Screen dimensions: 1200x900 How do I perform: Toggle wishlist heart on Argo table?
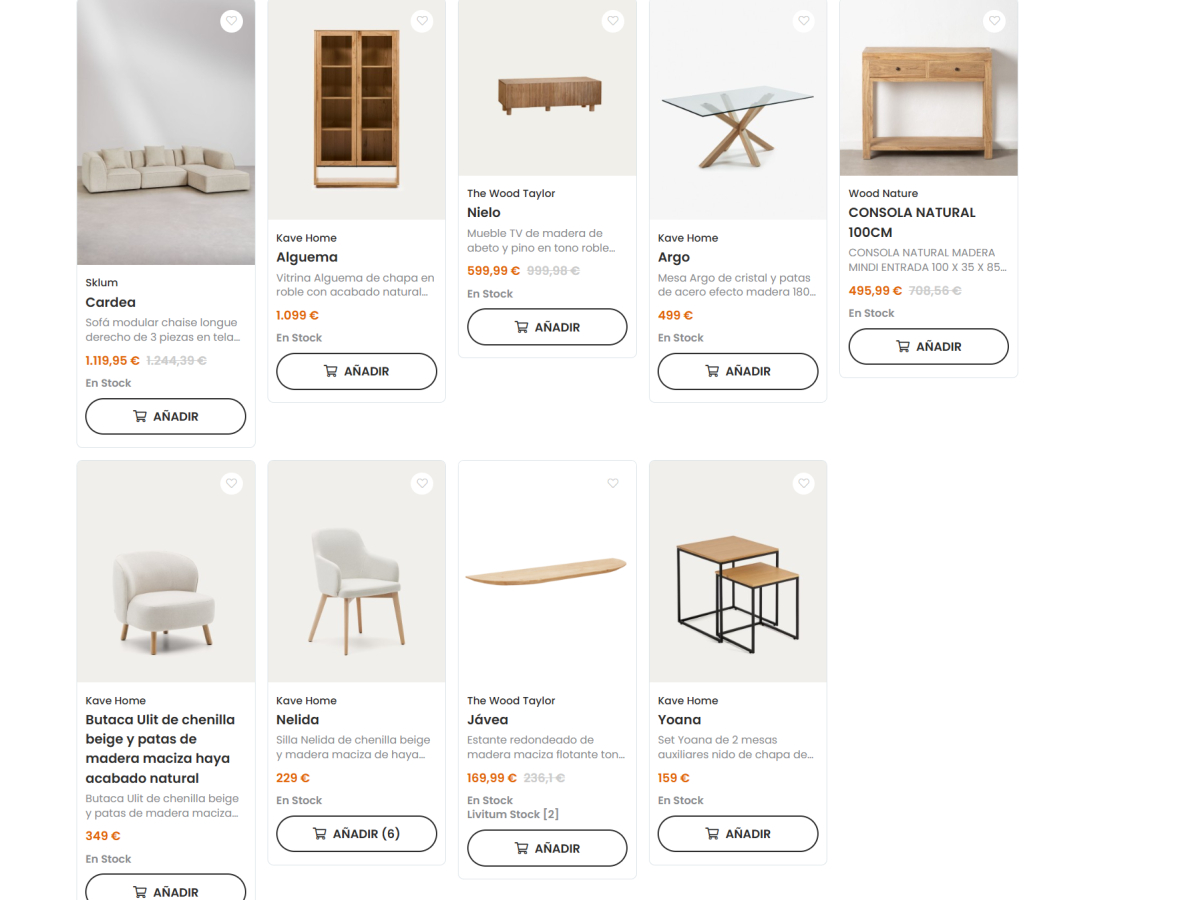[803, 21]
